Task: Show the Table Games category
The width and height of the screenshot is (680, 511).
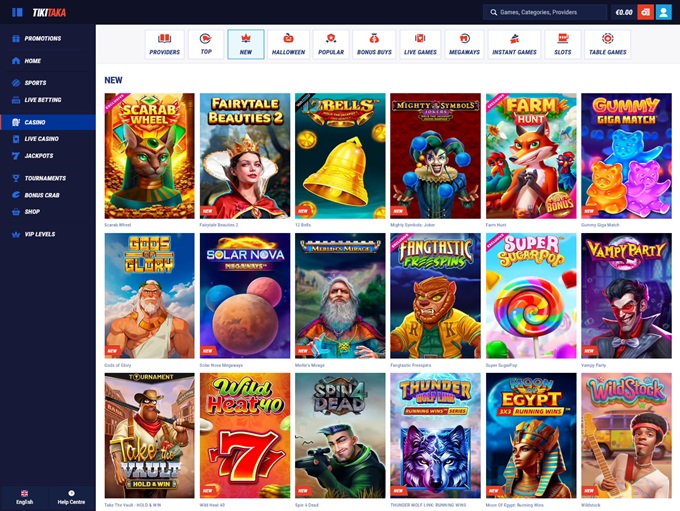Action: [607, 44]
